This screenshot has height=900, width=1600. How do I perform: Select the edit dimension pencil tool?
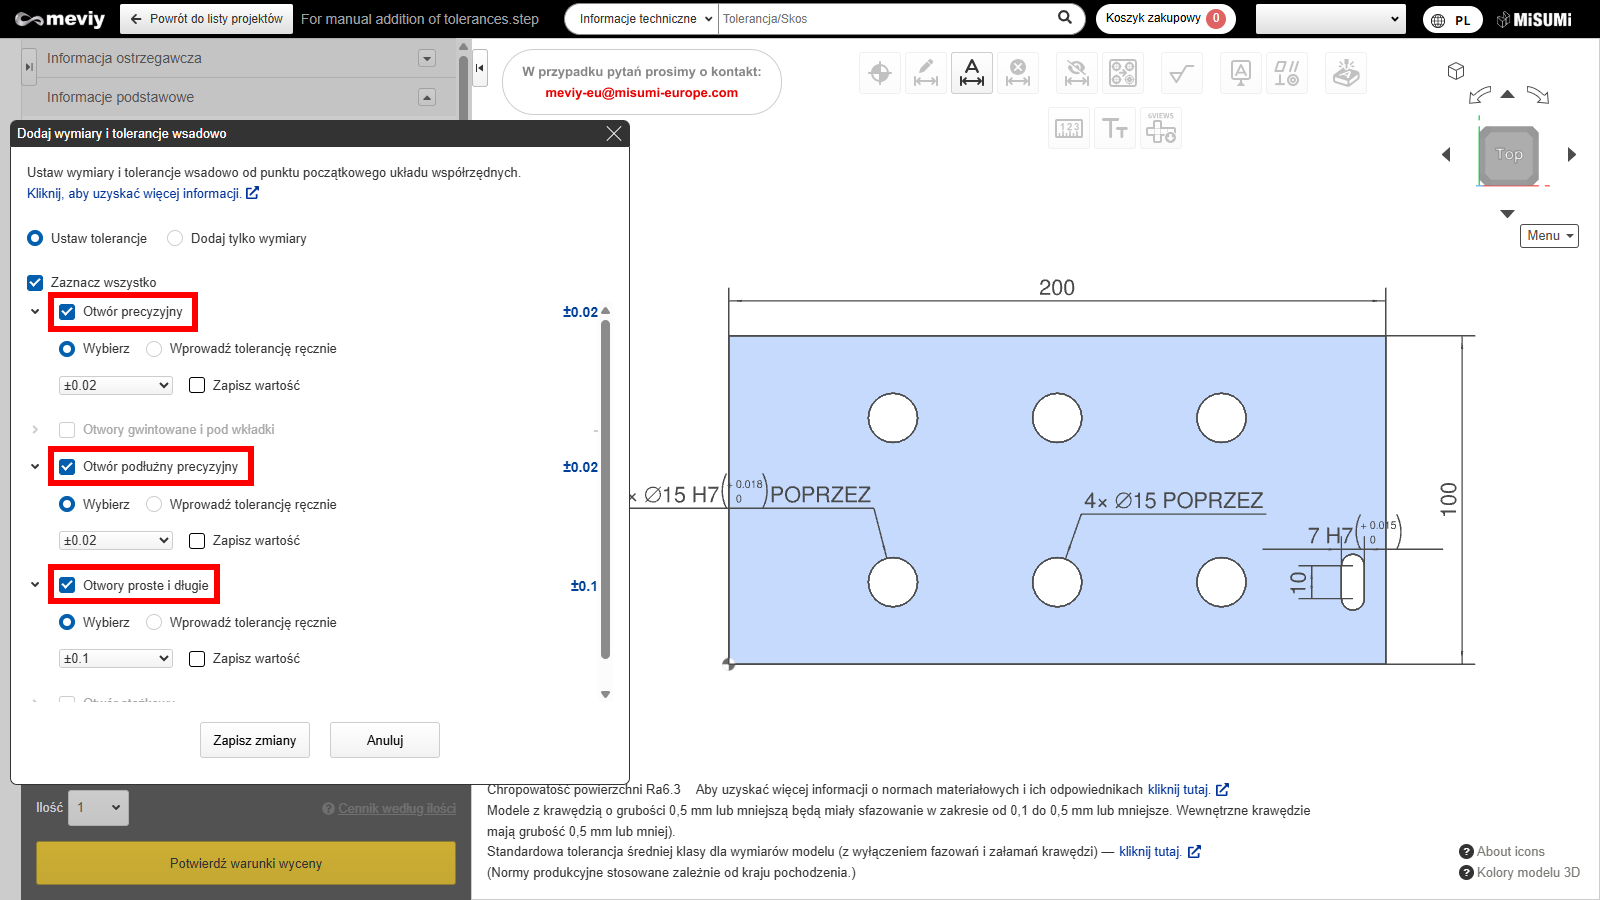point(926,73)
